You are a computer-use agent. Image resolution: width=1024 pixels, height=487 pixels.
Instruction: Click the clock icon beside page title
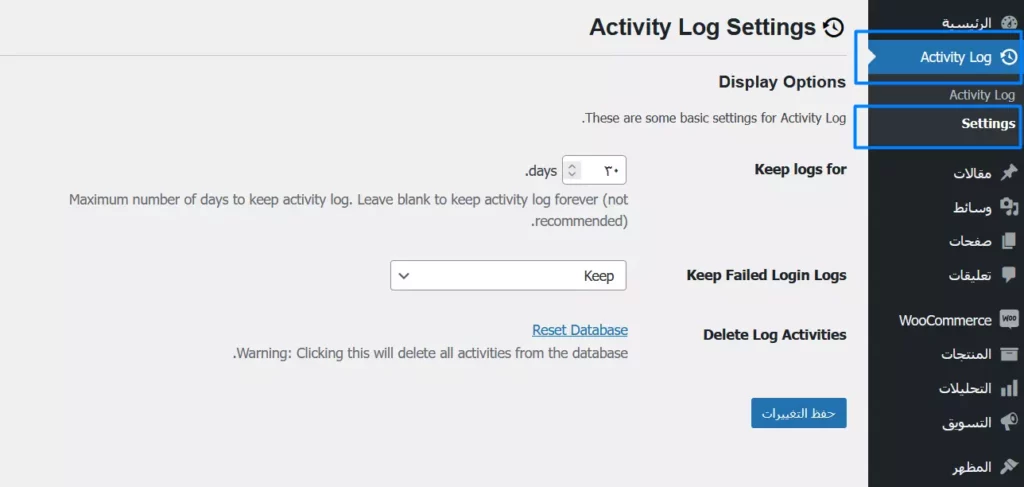(x=833, y=27)
